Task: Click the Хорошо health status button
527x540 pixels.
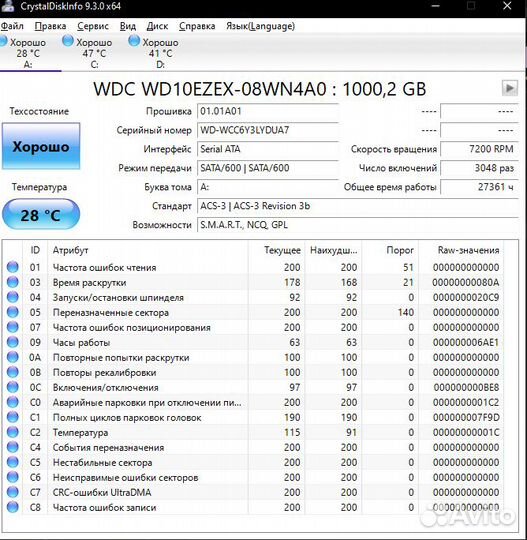Action: [41, 146]
